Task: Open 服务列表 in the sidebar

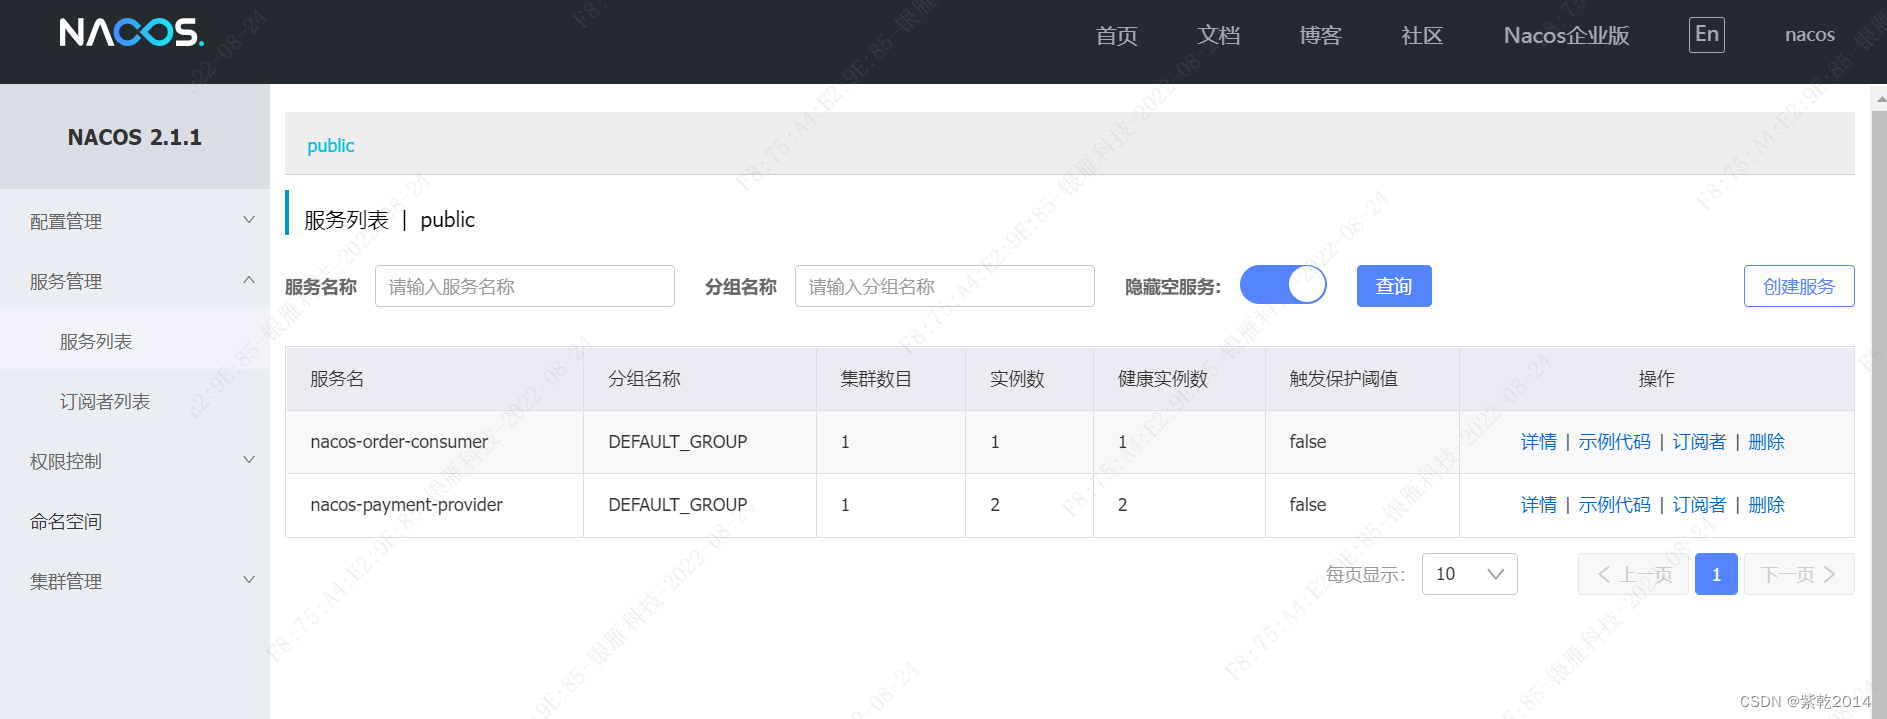Action: [135, 341]
